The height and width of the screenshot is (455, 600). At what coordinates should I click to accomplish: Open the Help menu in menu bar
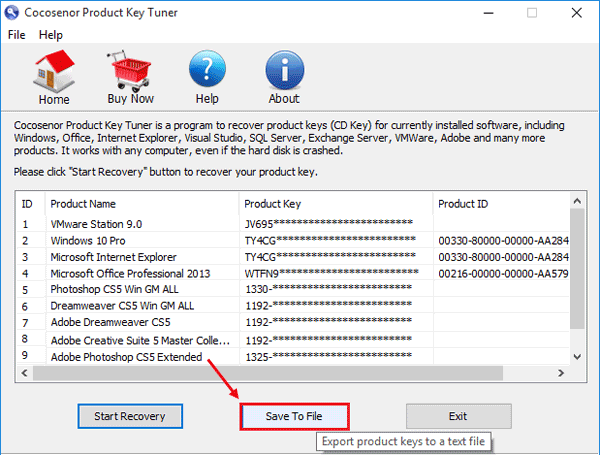coord(51,35)
